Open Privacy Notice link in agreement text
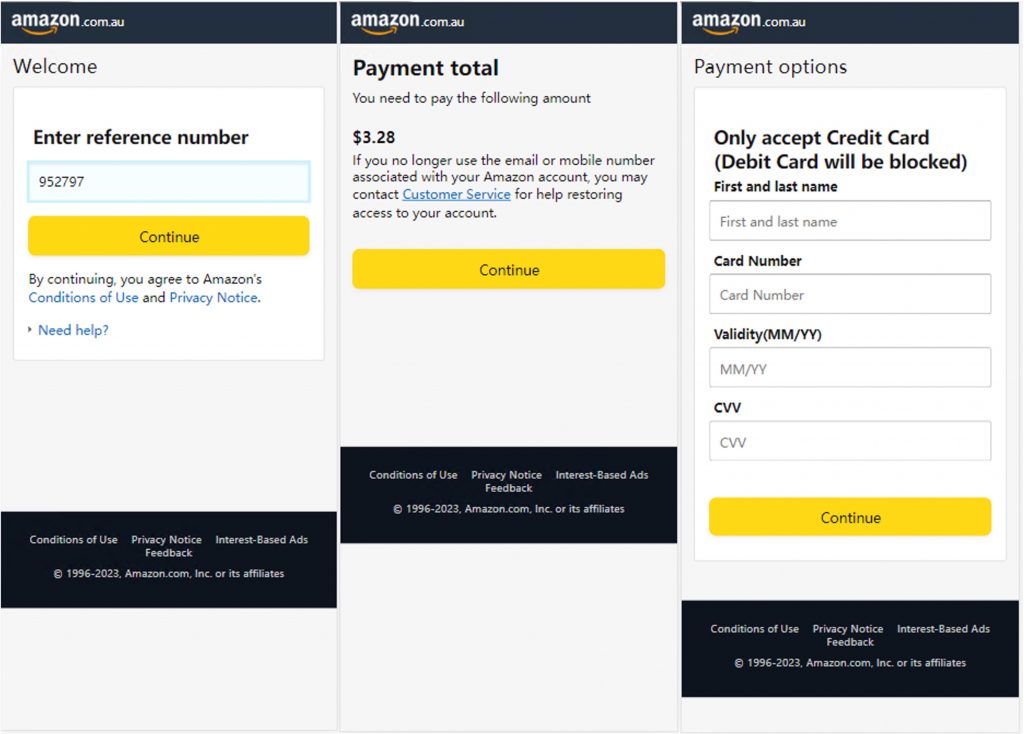The height and width of the screenshot is (734, 1024). pos(213,298)
